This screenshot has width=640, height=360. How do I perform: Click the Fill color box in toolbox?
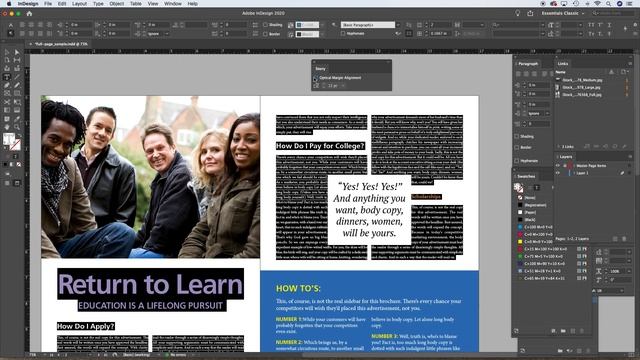tap(9, 139)
